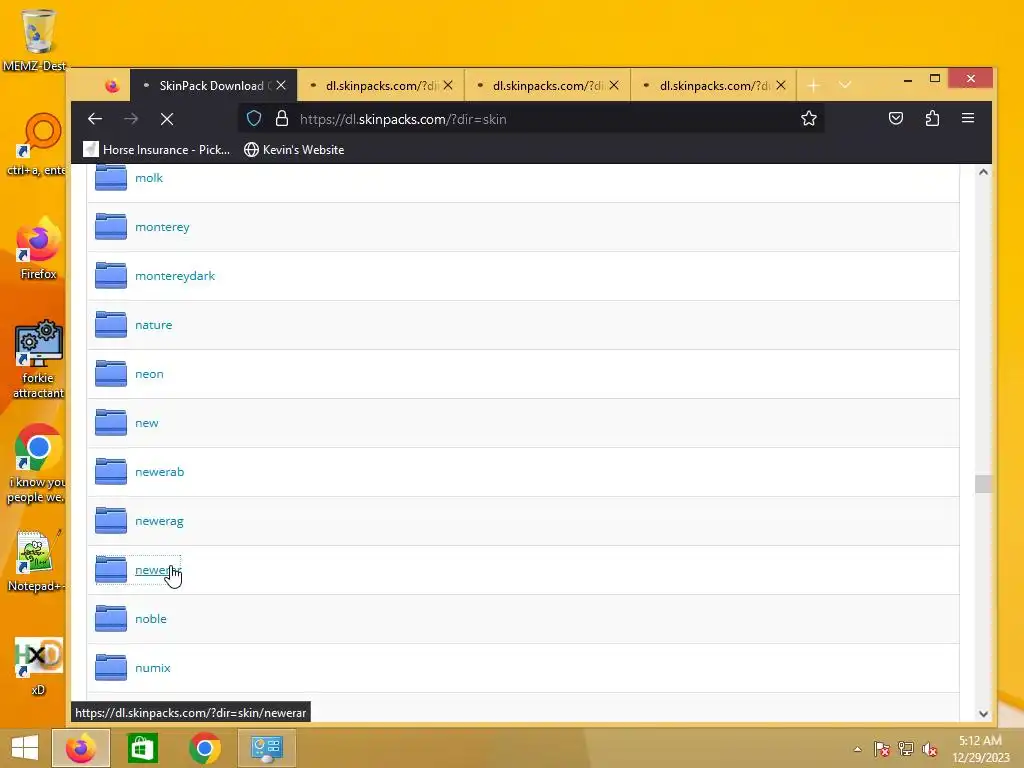Open the Windows Start button

25,748
